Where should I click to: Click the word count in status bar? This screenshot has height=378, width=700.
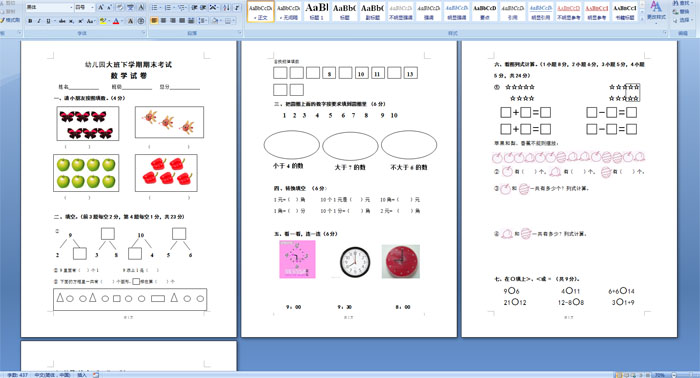(x=17, y=375)
